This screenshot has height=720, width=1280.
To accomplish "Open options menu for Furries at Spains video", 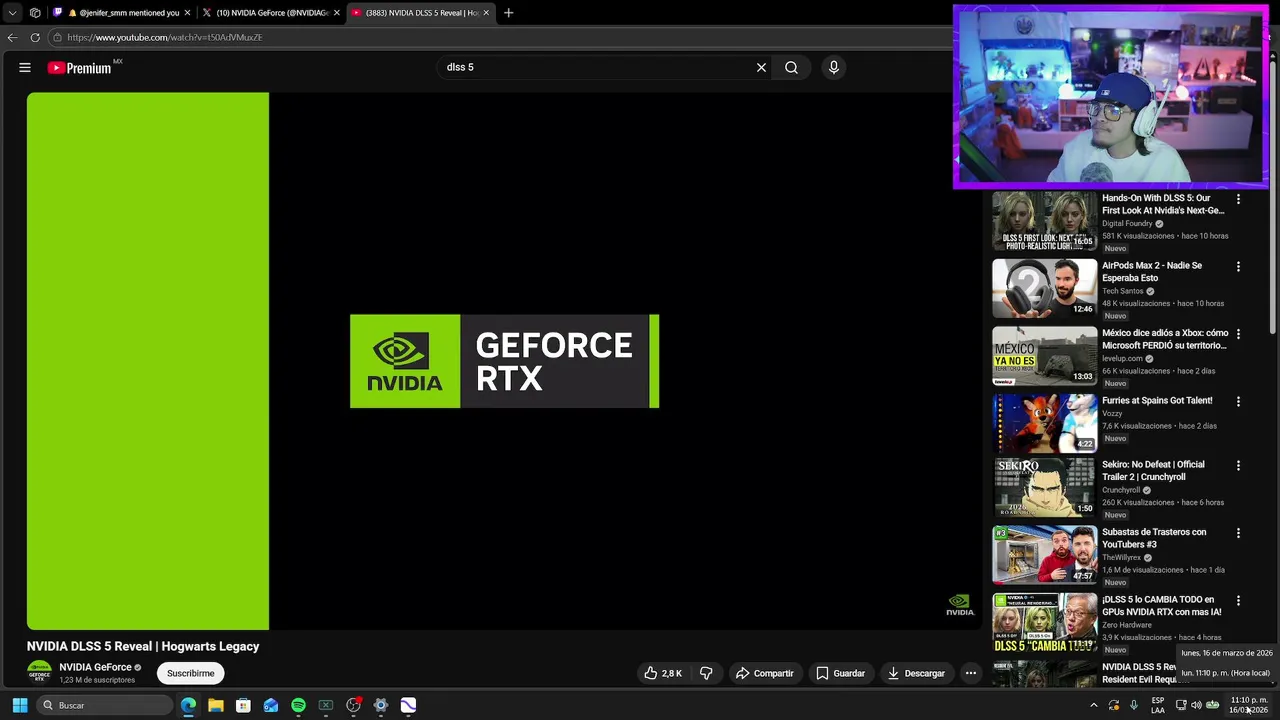I will click(1238, 401).
